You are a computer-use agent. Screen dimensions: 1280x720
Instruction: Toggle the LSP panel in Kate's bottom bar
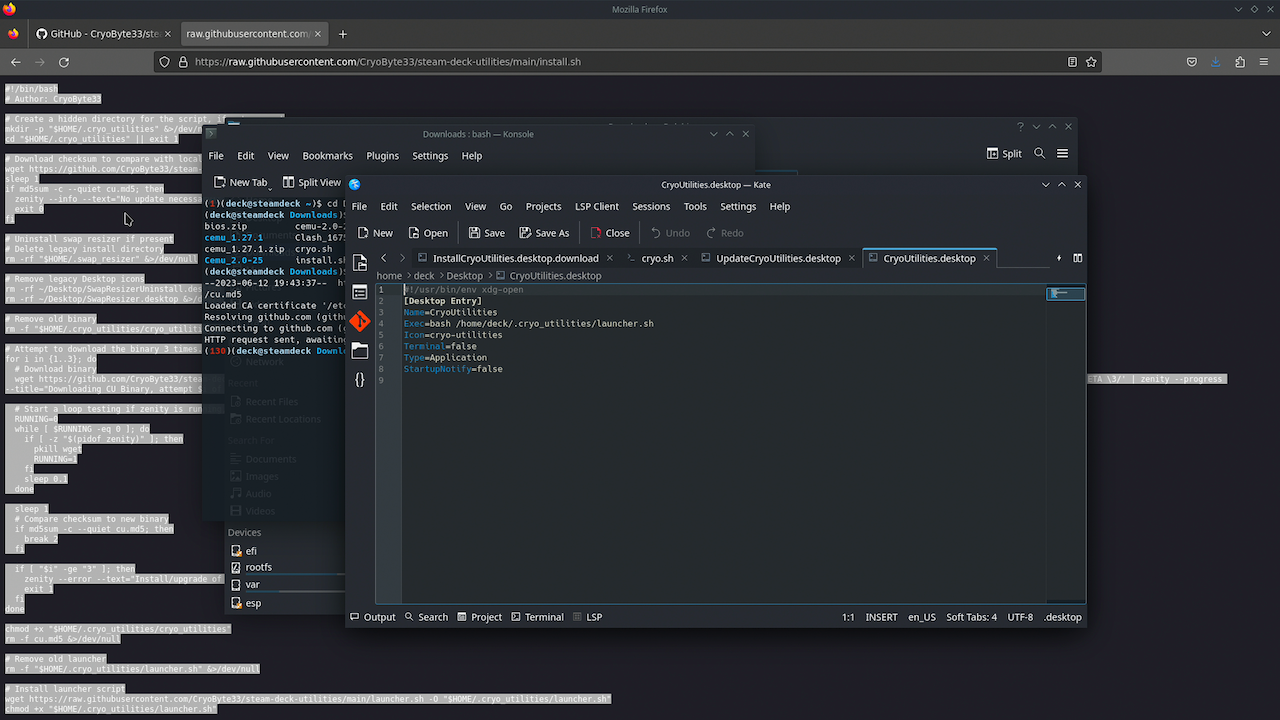click(587, 617)
